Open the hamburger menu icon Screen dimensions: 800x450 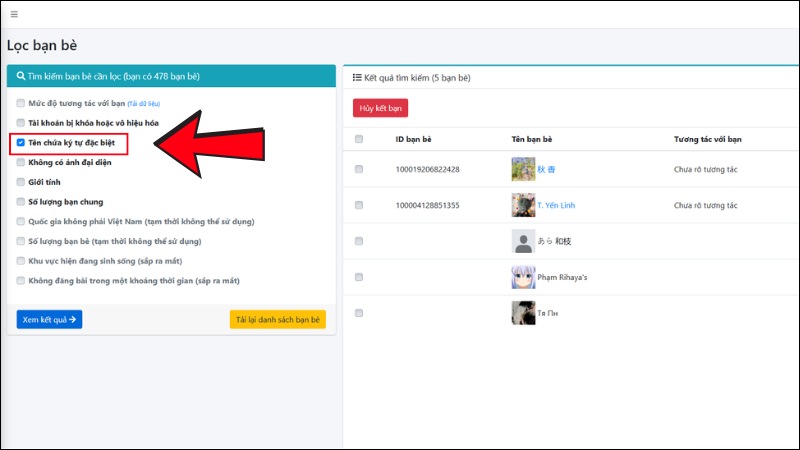pyautogui.click(x=14, y=14)
